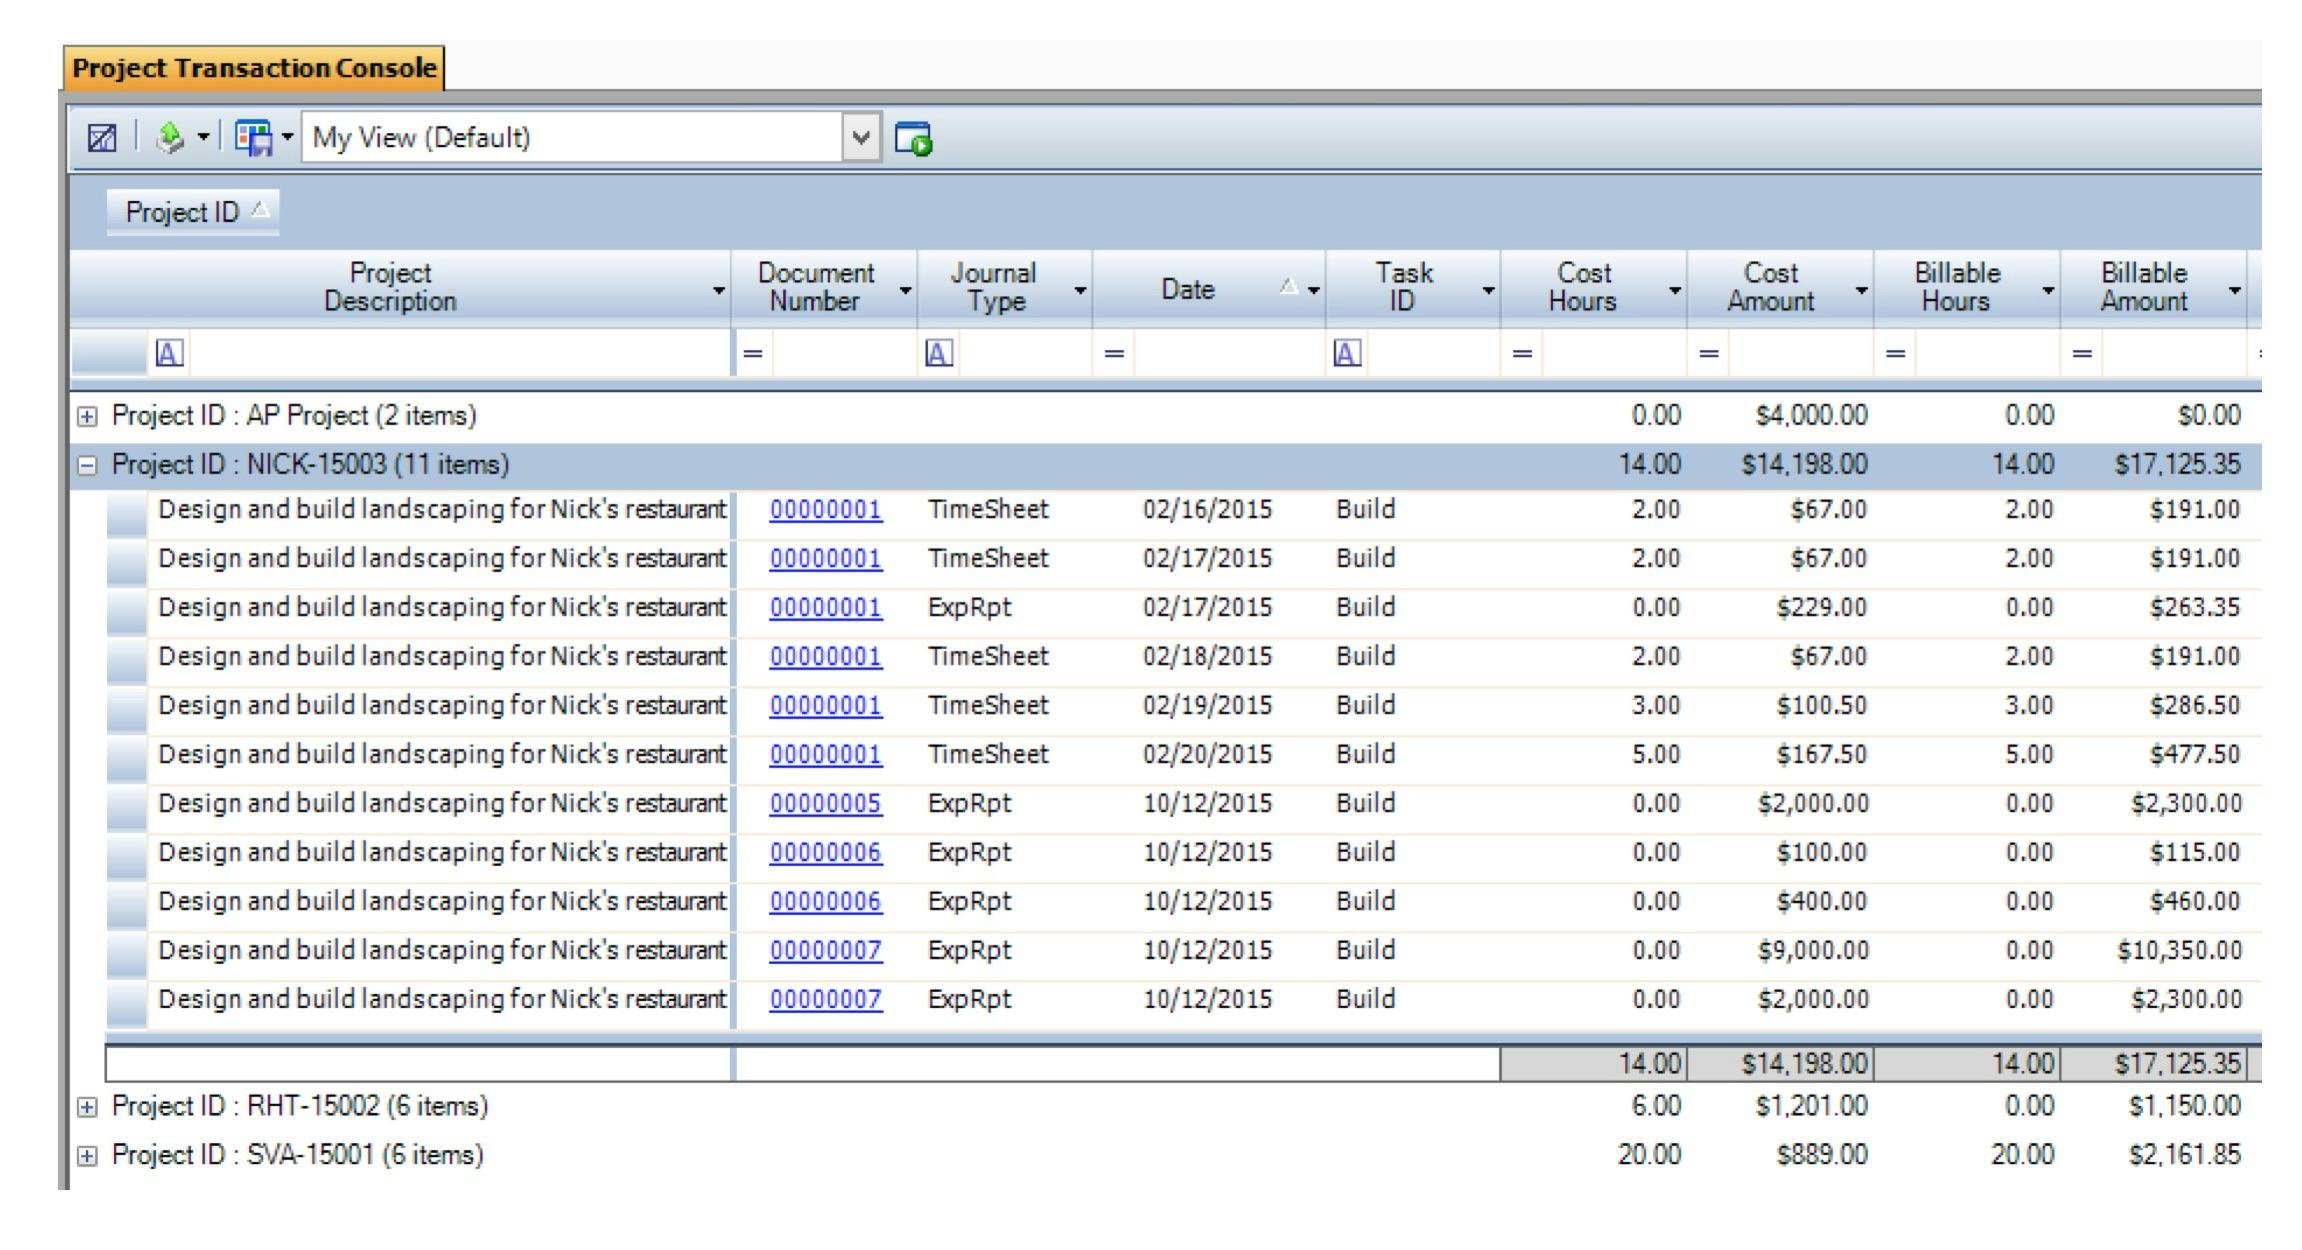Image resolution: width=2302 pixels, height=1250 pixels.
Task: Click the run view icon beside the view selector
Action: tap(915, 137)
